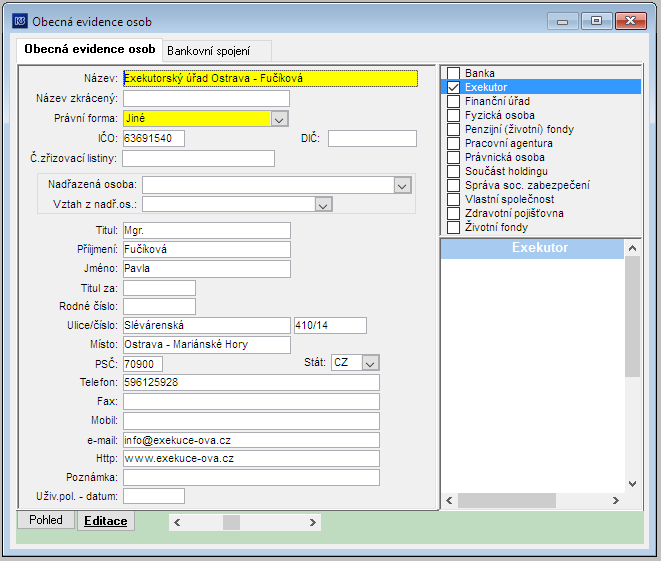Click bottom record scrollbar right arrow
The height and width of the screenshot is (561, 661).
[x=313, y=523]
